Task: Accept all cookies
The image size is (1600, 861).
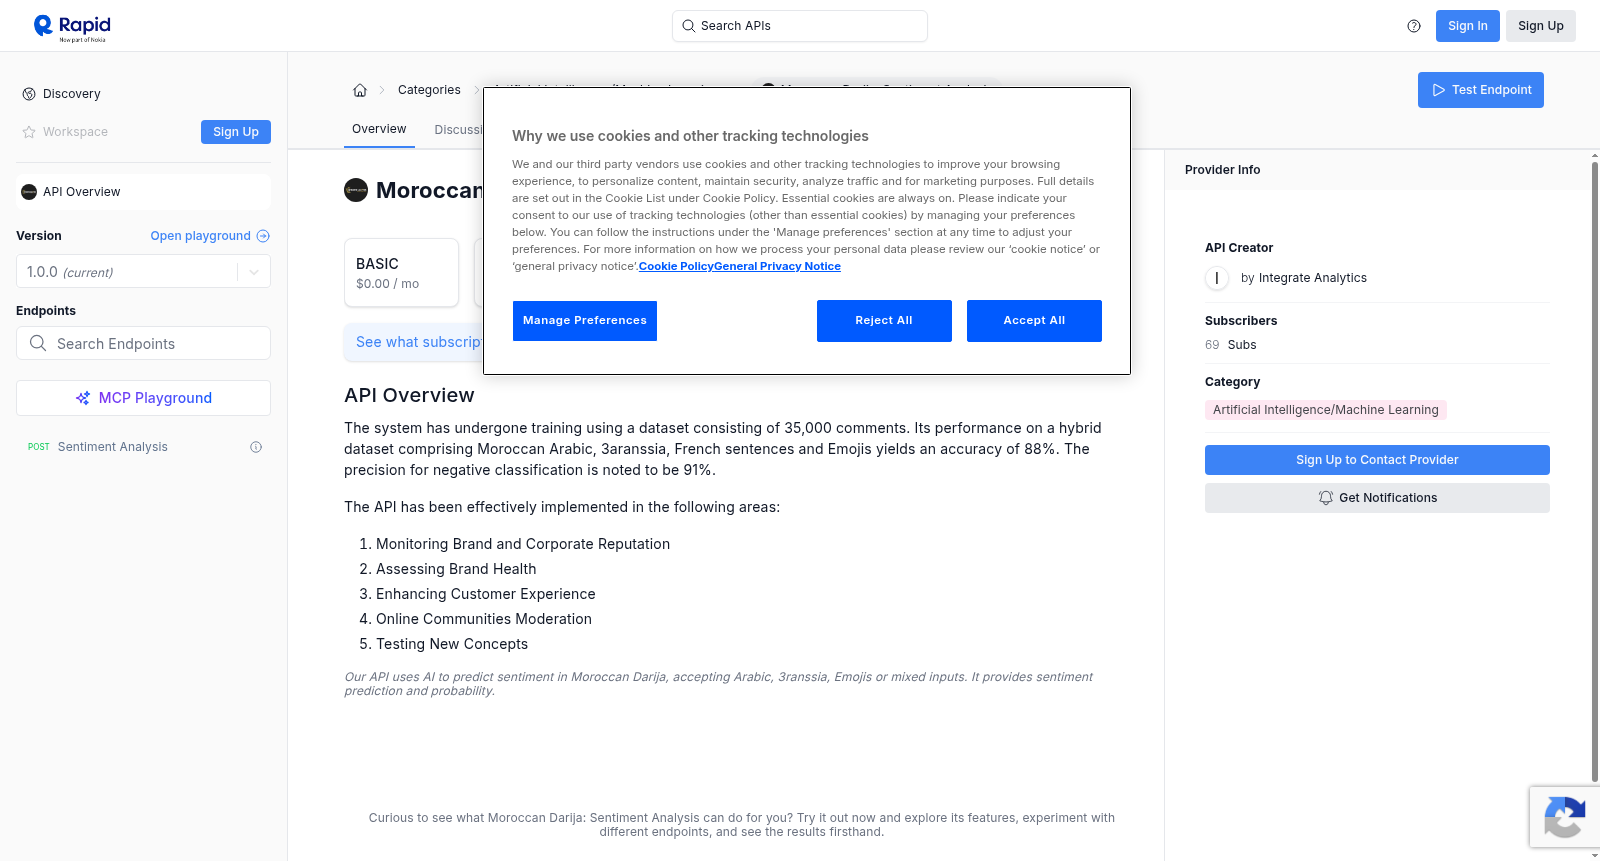Action: click(1034, 321)
